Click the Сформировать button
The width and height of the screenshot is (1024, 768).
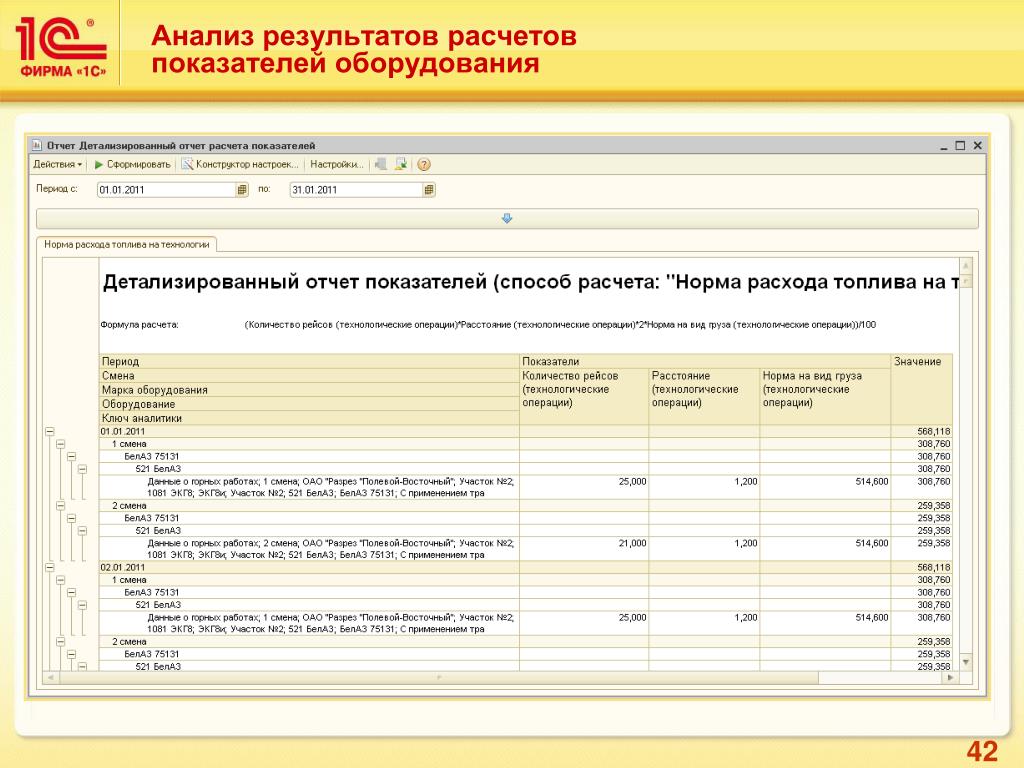coord(133,165)
